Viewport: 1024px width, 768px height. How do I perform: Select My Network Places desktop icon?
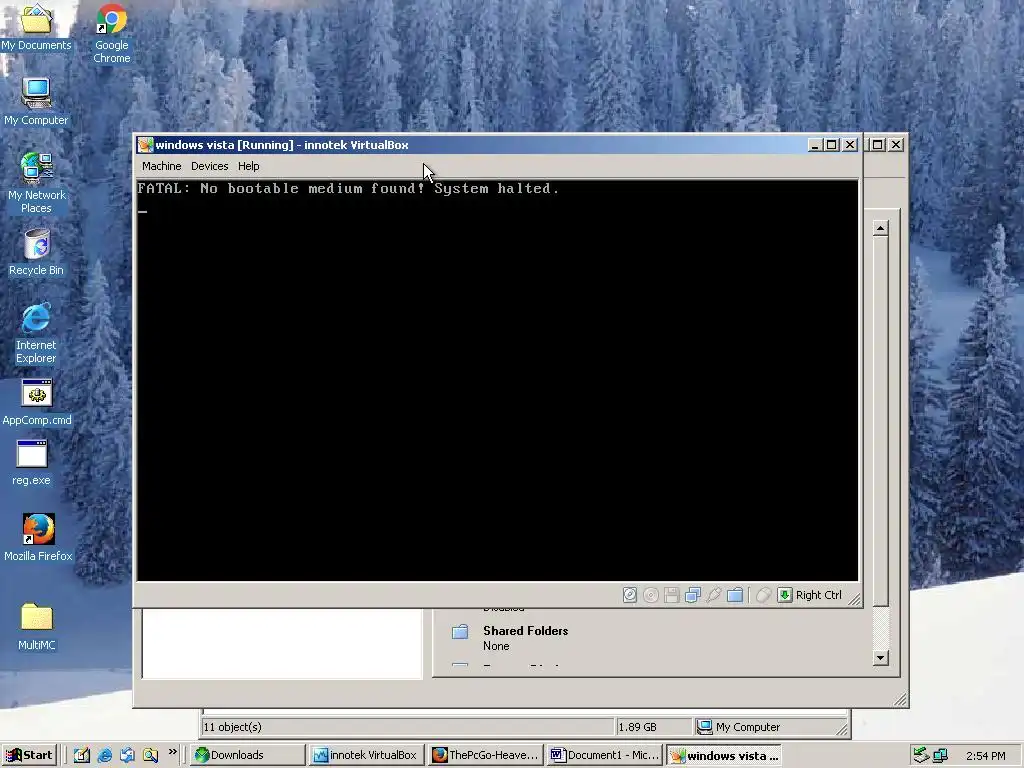36,183
